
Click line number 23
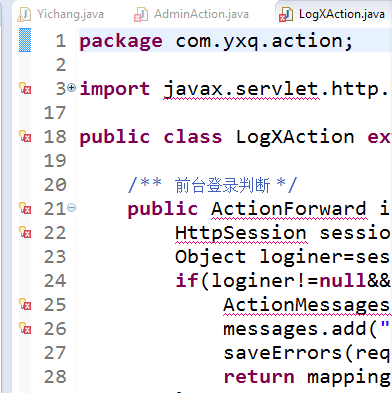pyautogui.click(x=55, y=257)
